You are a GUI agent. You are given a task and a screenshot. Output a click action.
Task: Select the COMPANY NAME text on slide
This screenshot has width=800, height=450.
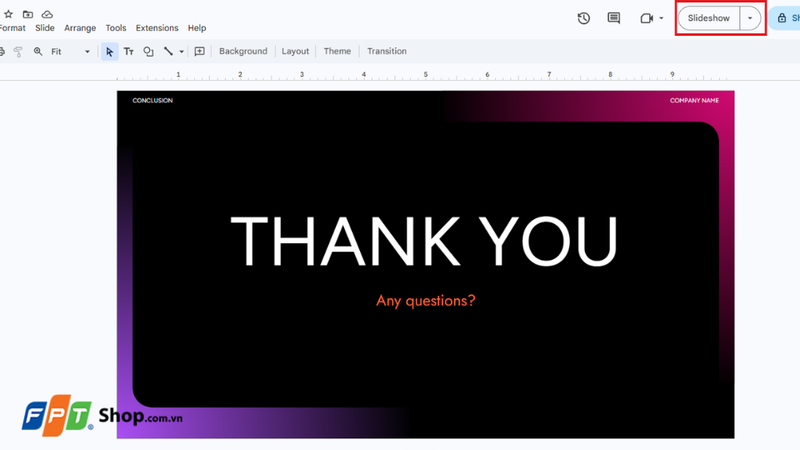click(694, 101)
